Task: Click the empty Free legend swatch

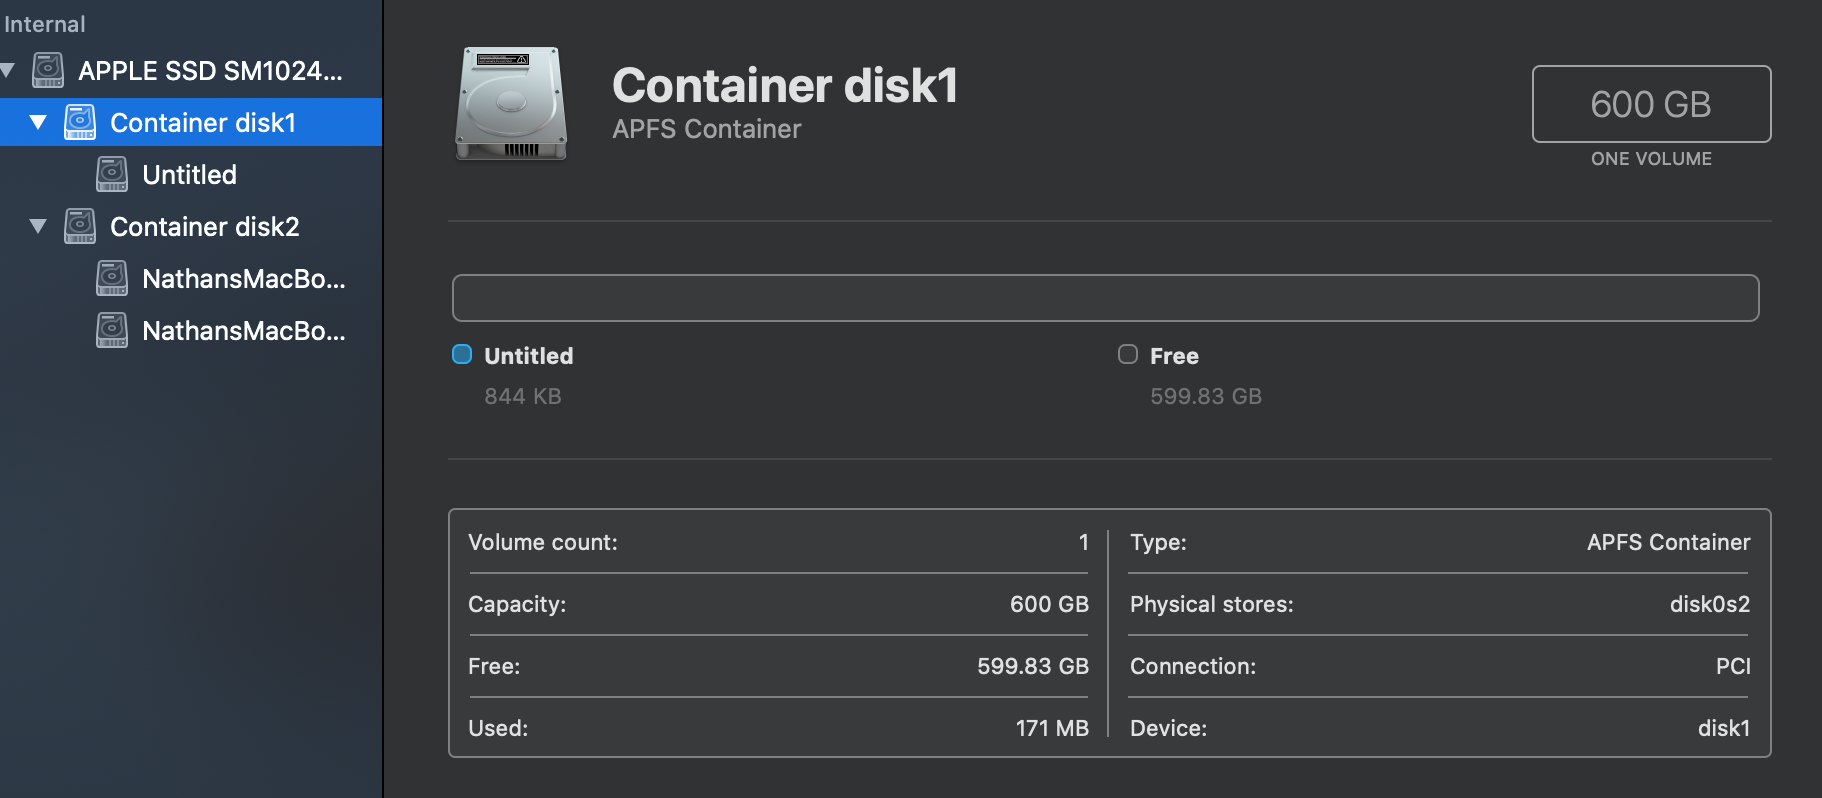Action: tap(1128, 354)
